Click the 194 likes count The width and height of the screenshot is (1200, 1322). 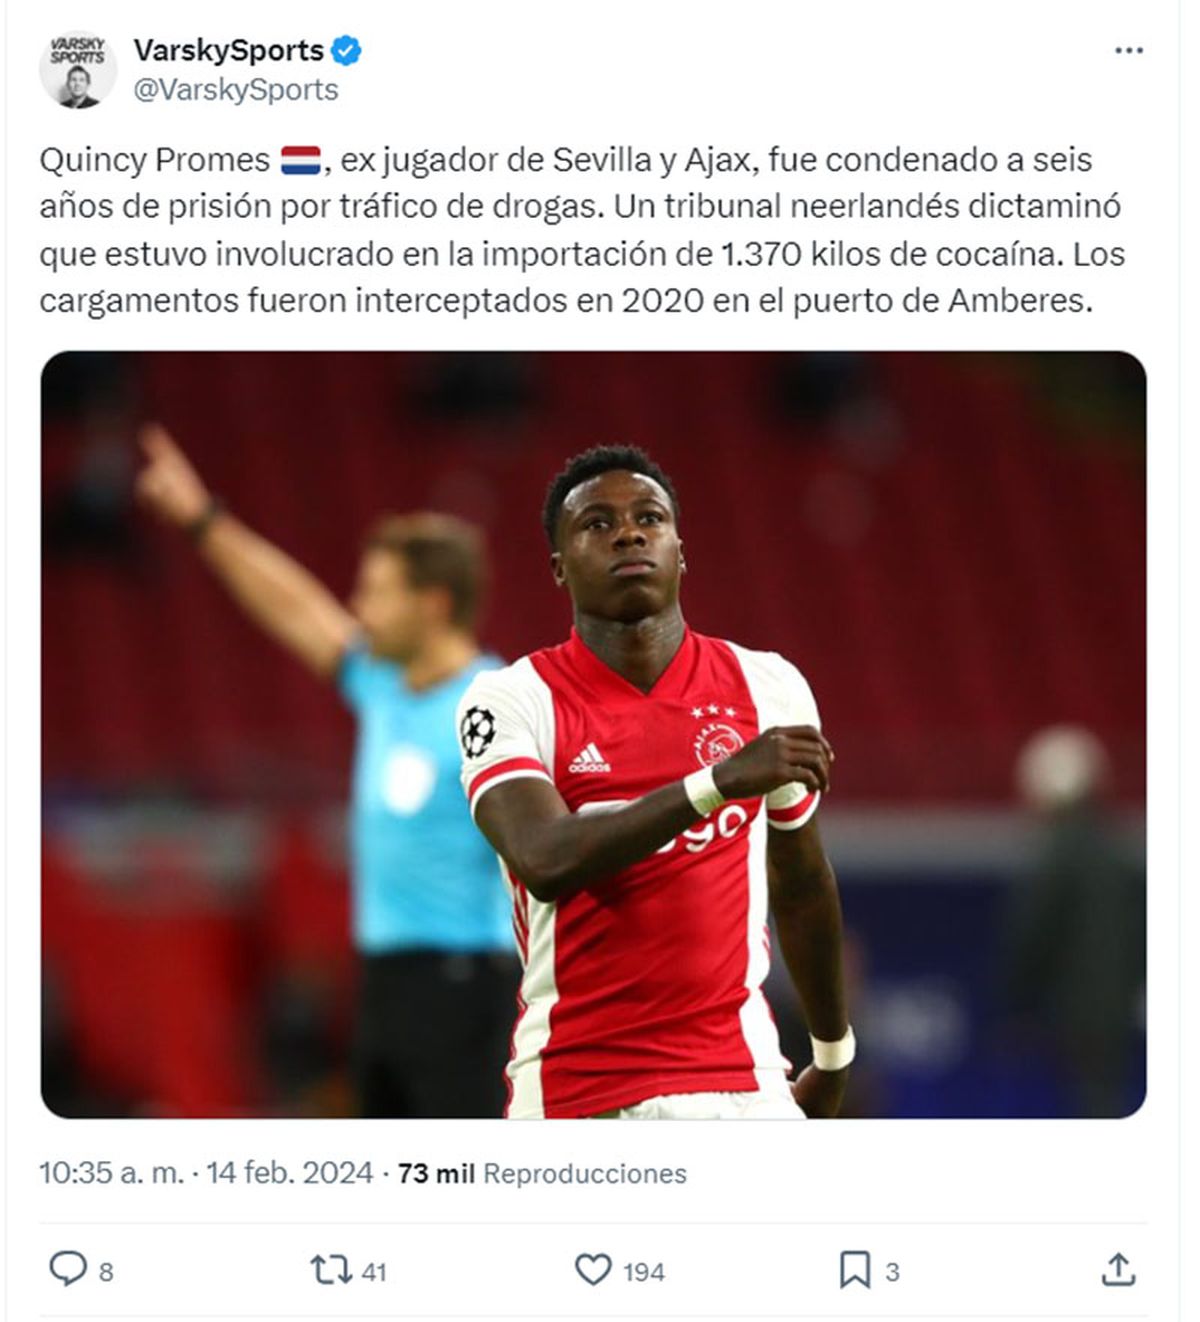pos(644,1272)
